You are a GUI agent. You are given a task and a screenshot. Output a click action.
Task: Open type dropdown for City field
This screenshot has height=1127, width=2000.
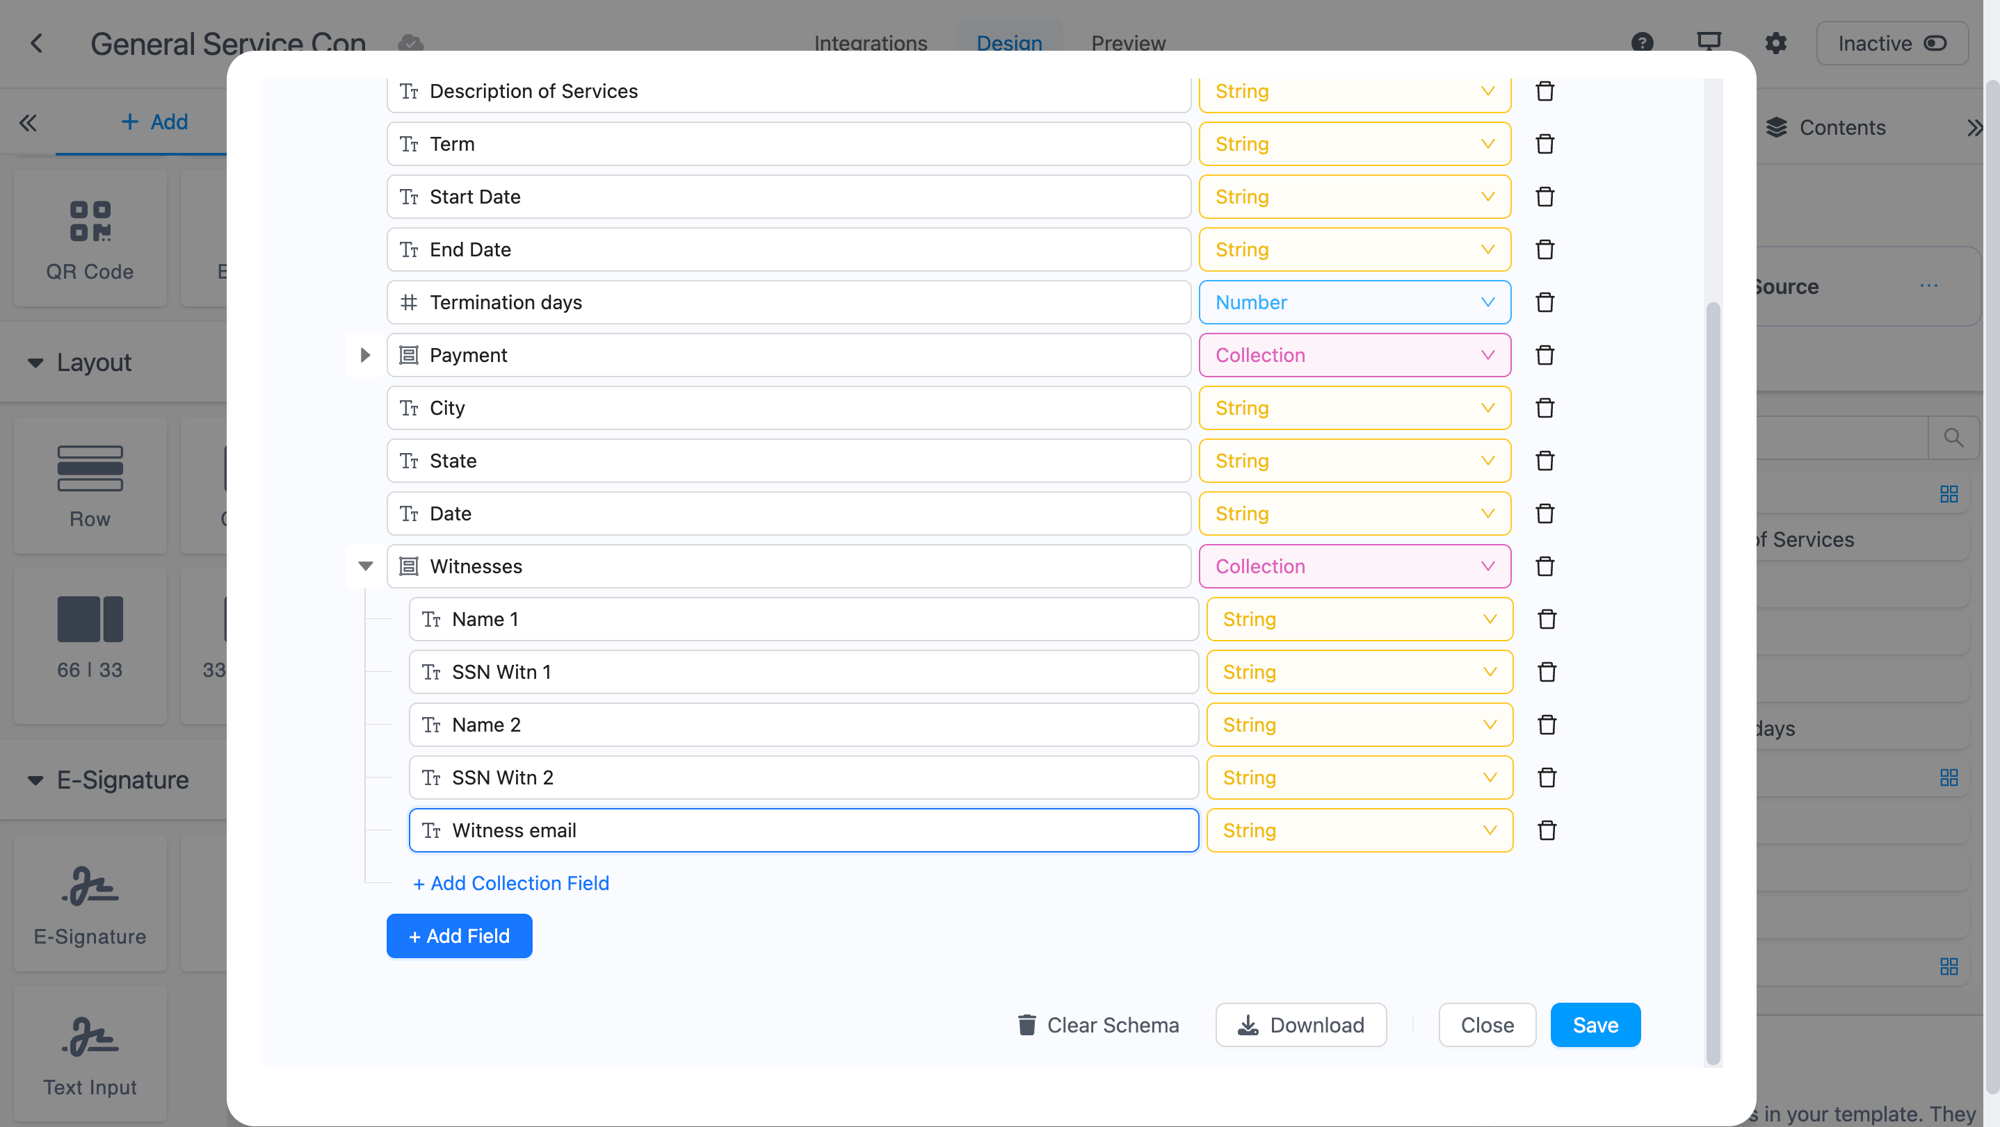point(1354,408)
